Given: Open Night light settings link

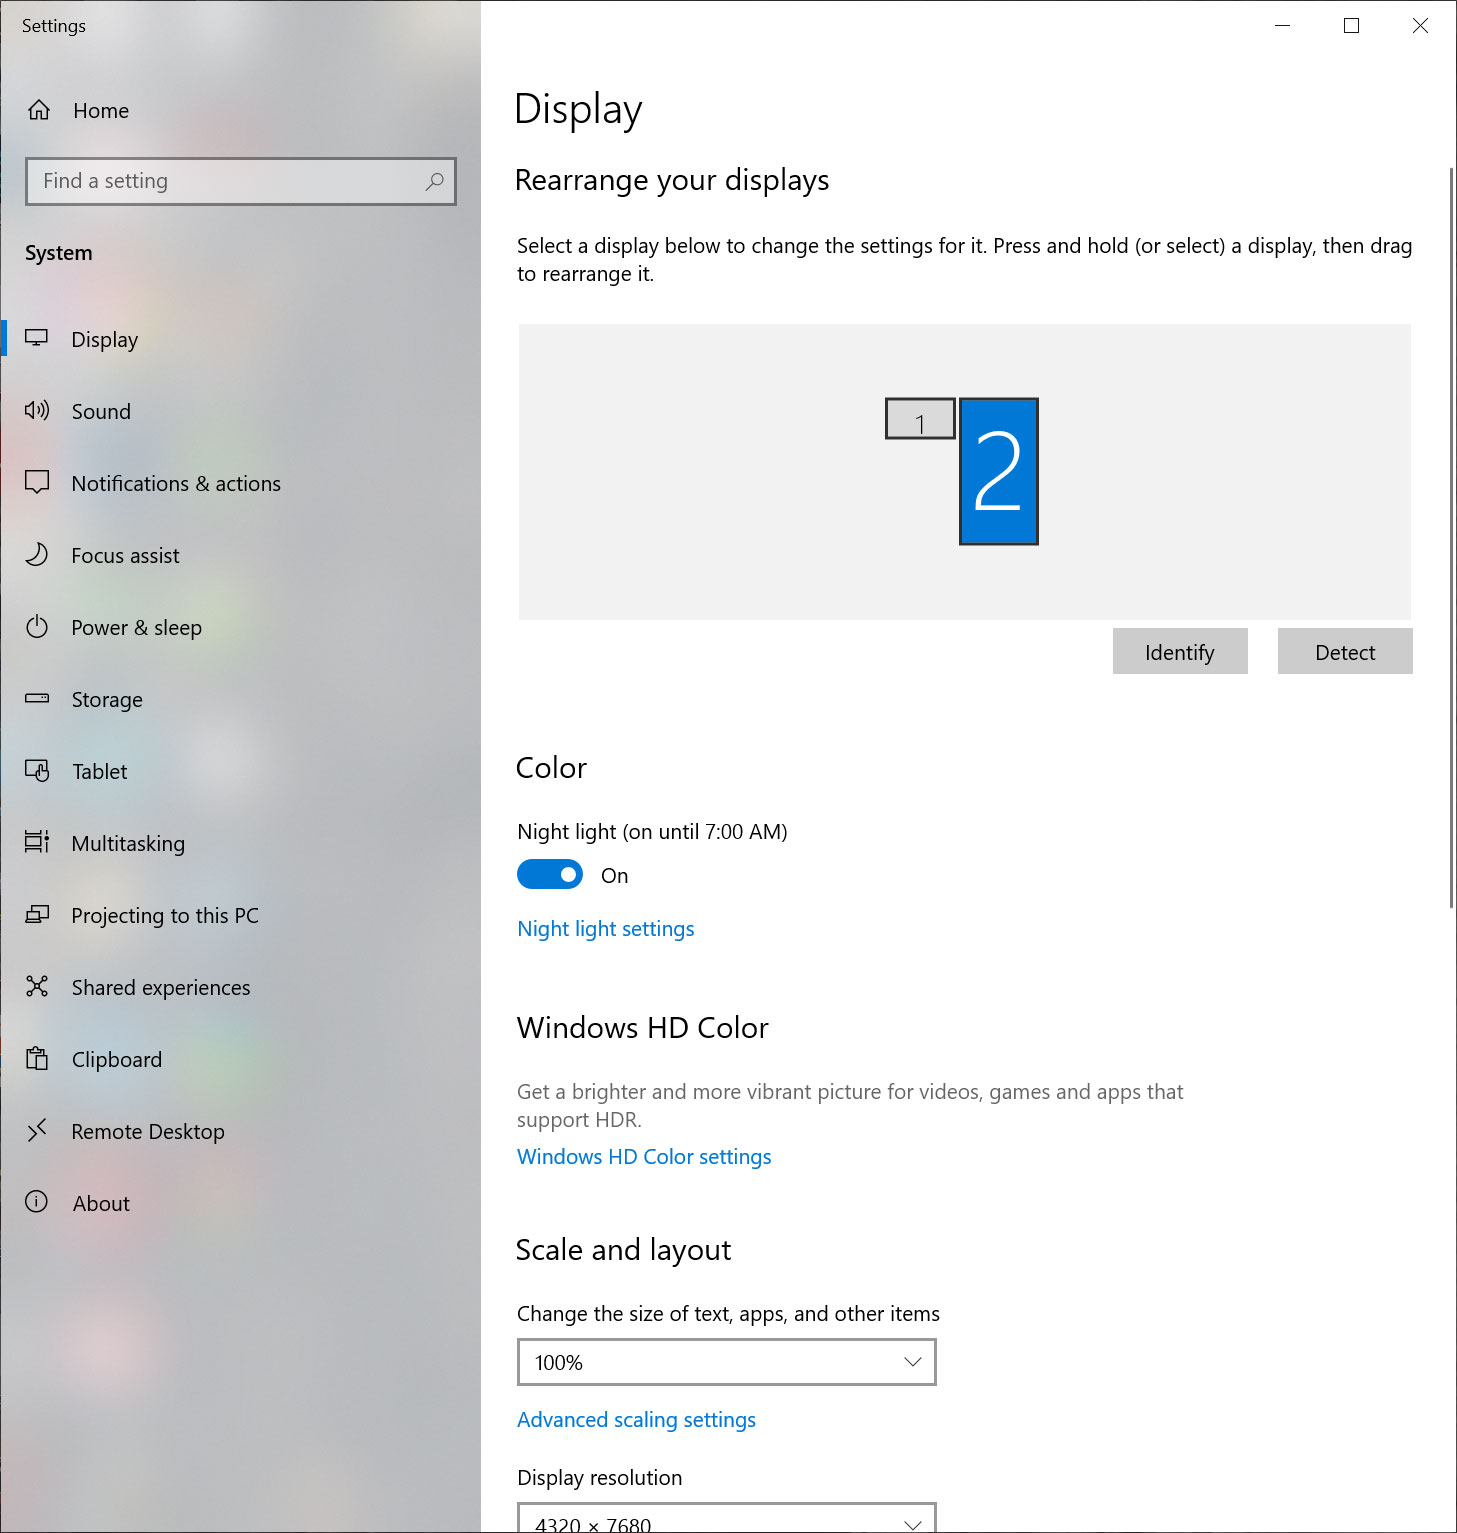Looking at the screenshot, I should [605, 929].
